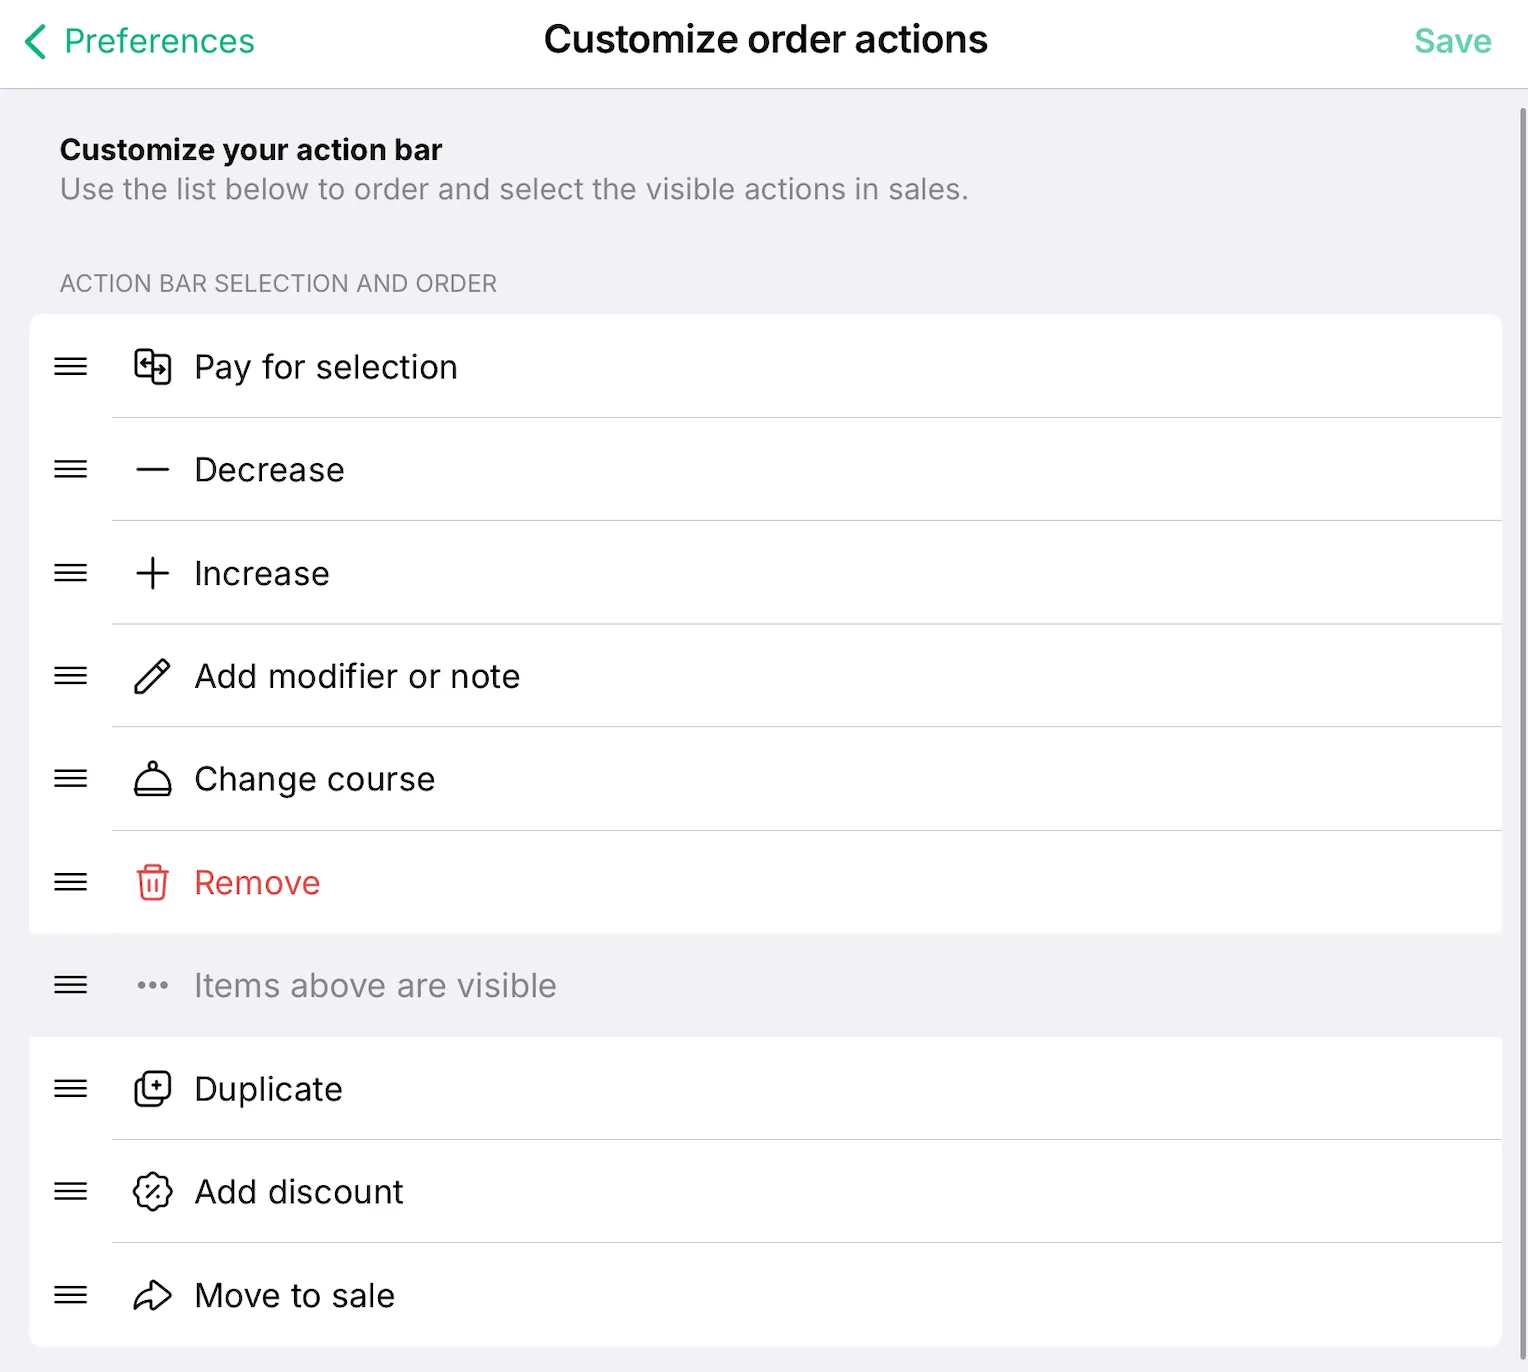Click the Move to sale arrow icon

152,1295
